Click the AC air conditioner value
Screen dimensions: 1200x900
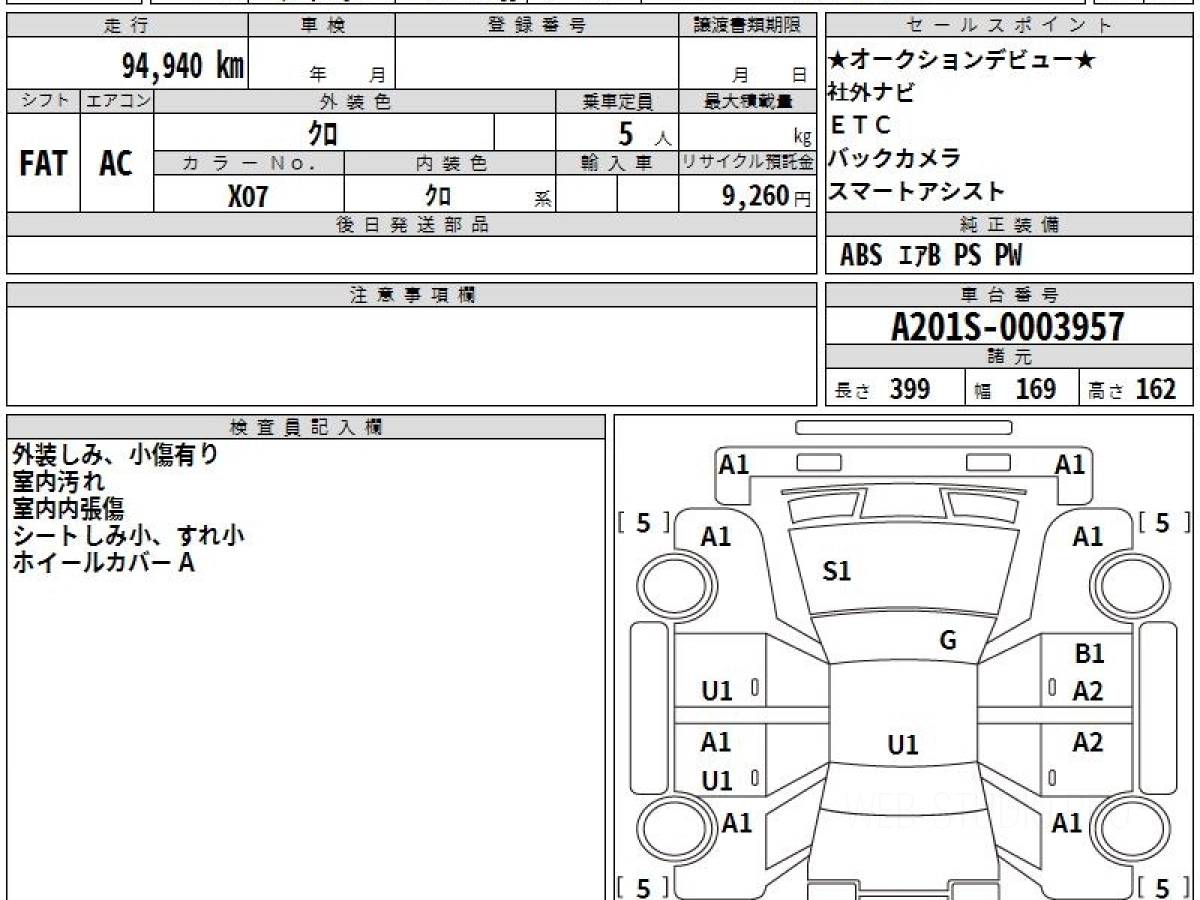pyautogui.click(x=116, y=163)
